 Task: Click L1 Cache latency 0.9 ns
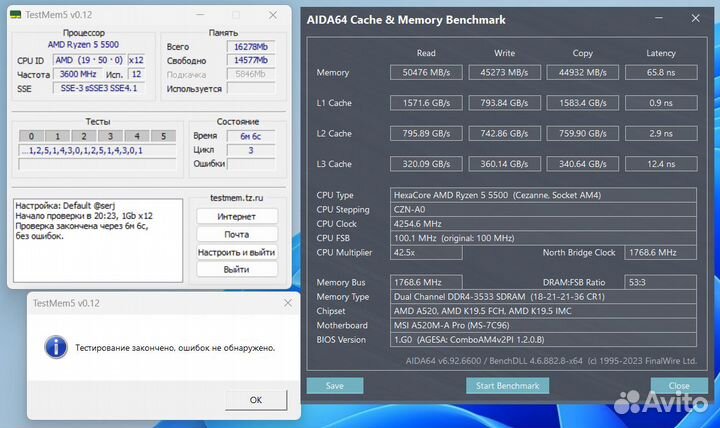click(x=661, y=103)
